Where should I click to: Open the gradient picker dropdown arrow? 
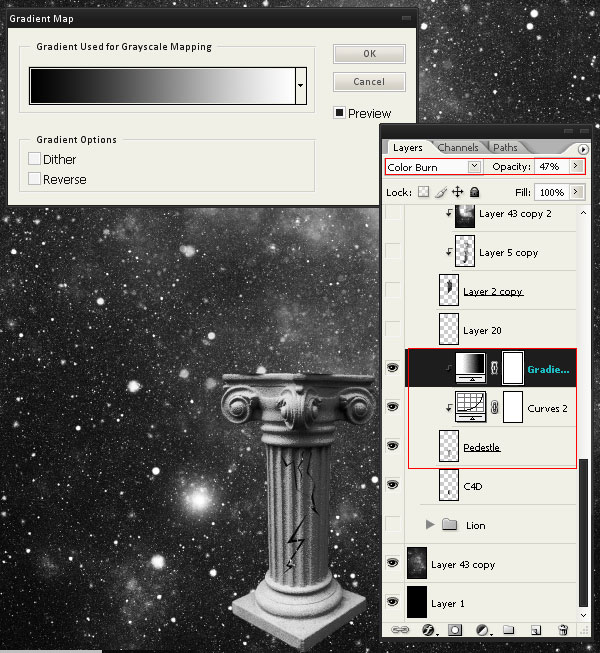click(301, 86)
